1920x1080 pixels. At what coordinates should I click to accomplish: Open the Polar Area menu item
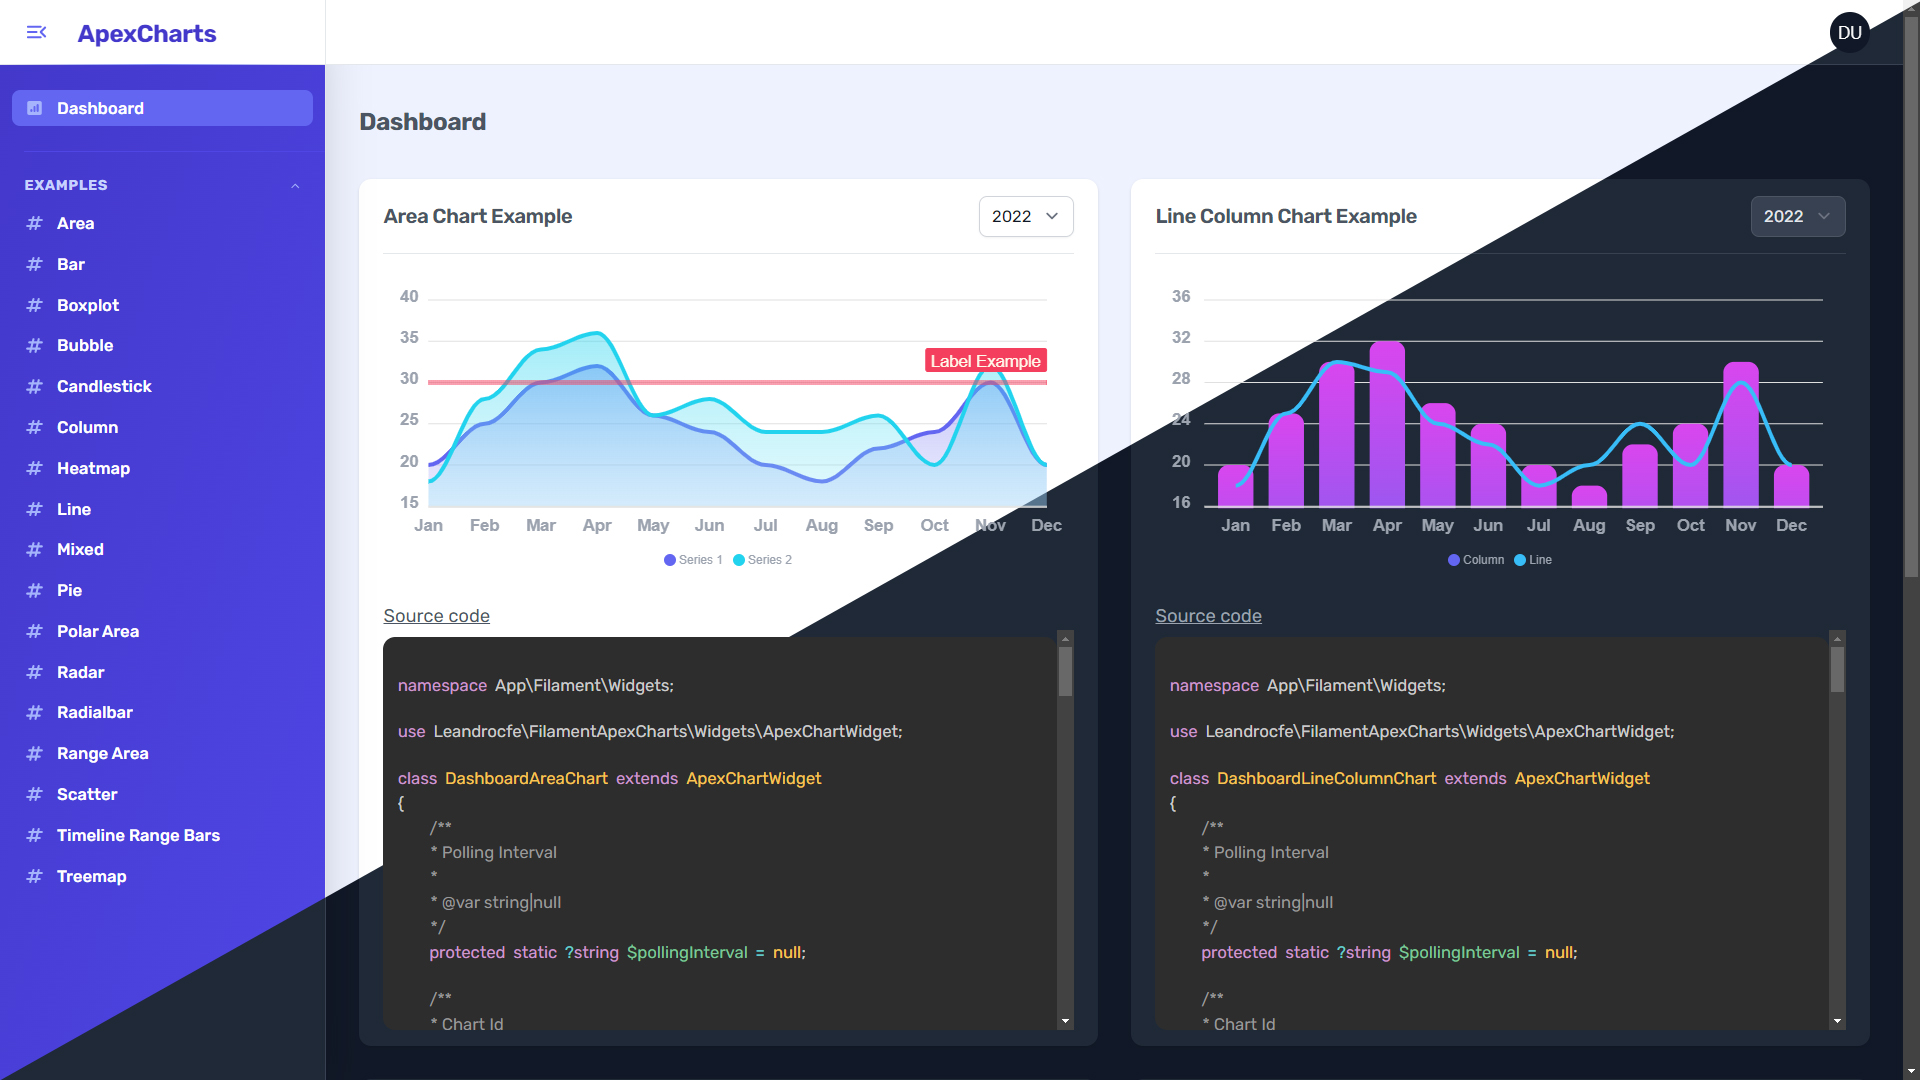[x=98, y=632]
